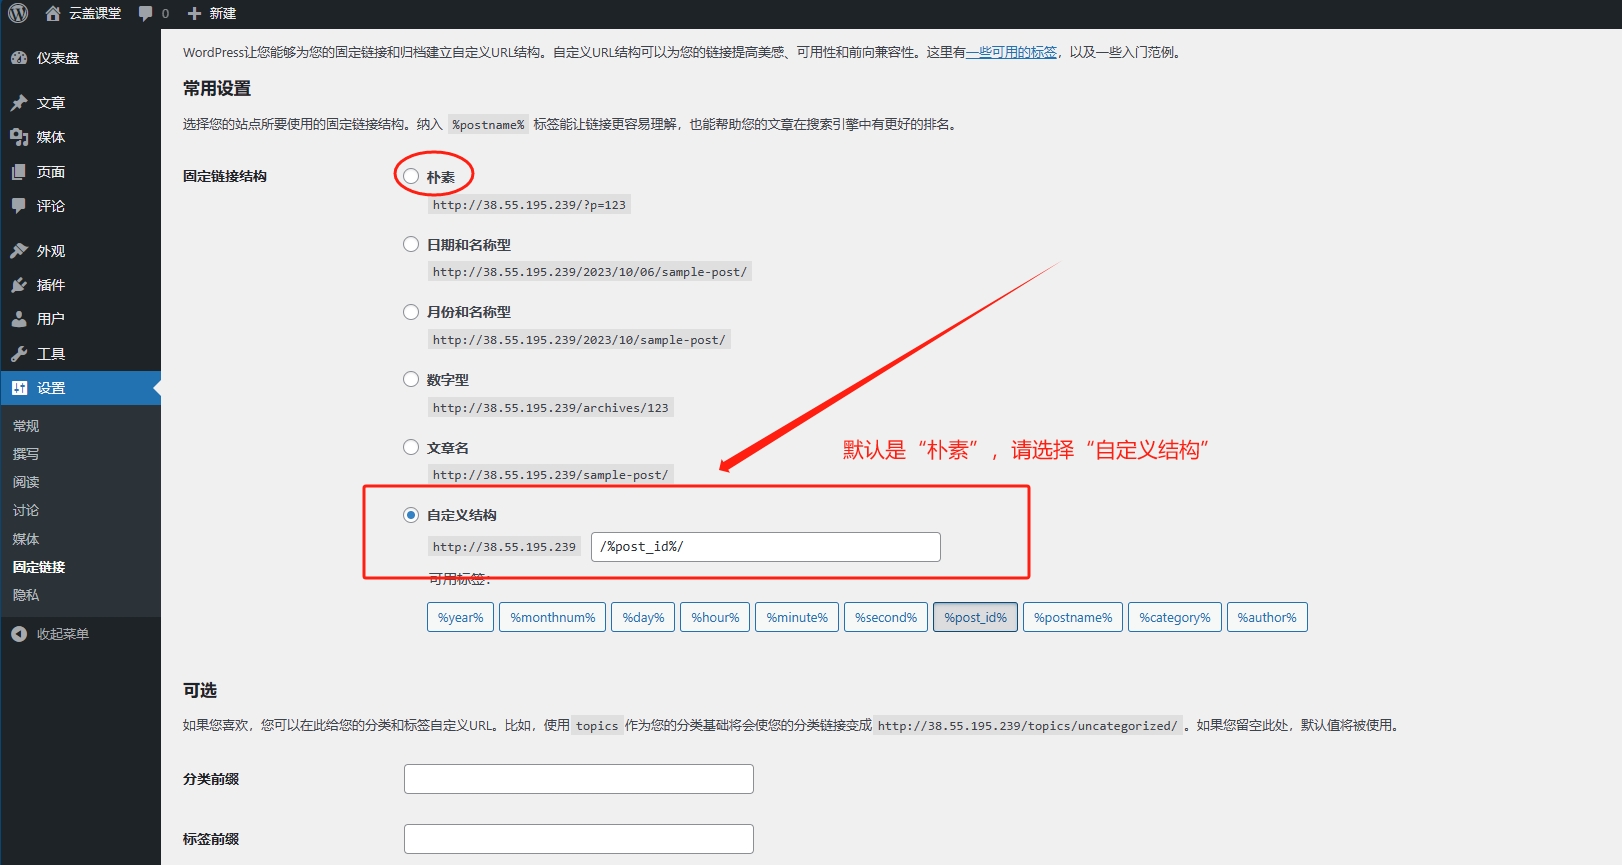Open 媒体 item under settings submenu
1622x865 pixels.
(x=26, y=539)
